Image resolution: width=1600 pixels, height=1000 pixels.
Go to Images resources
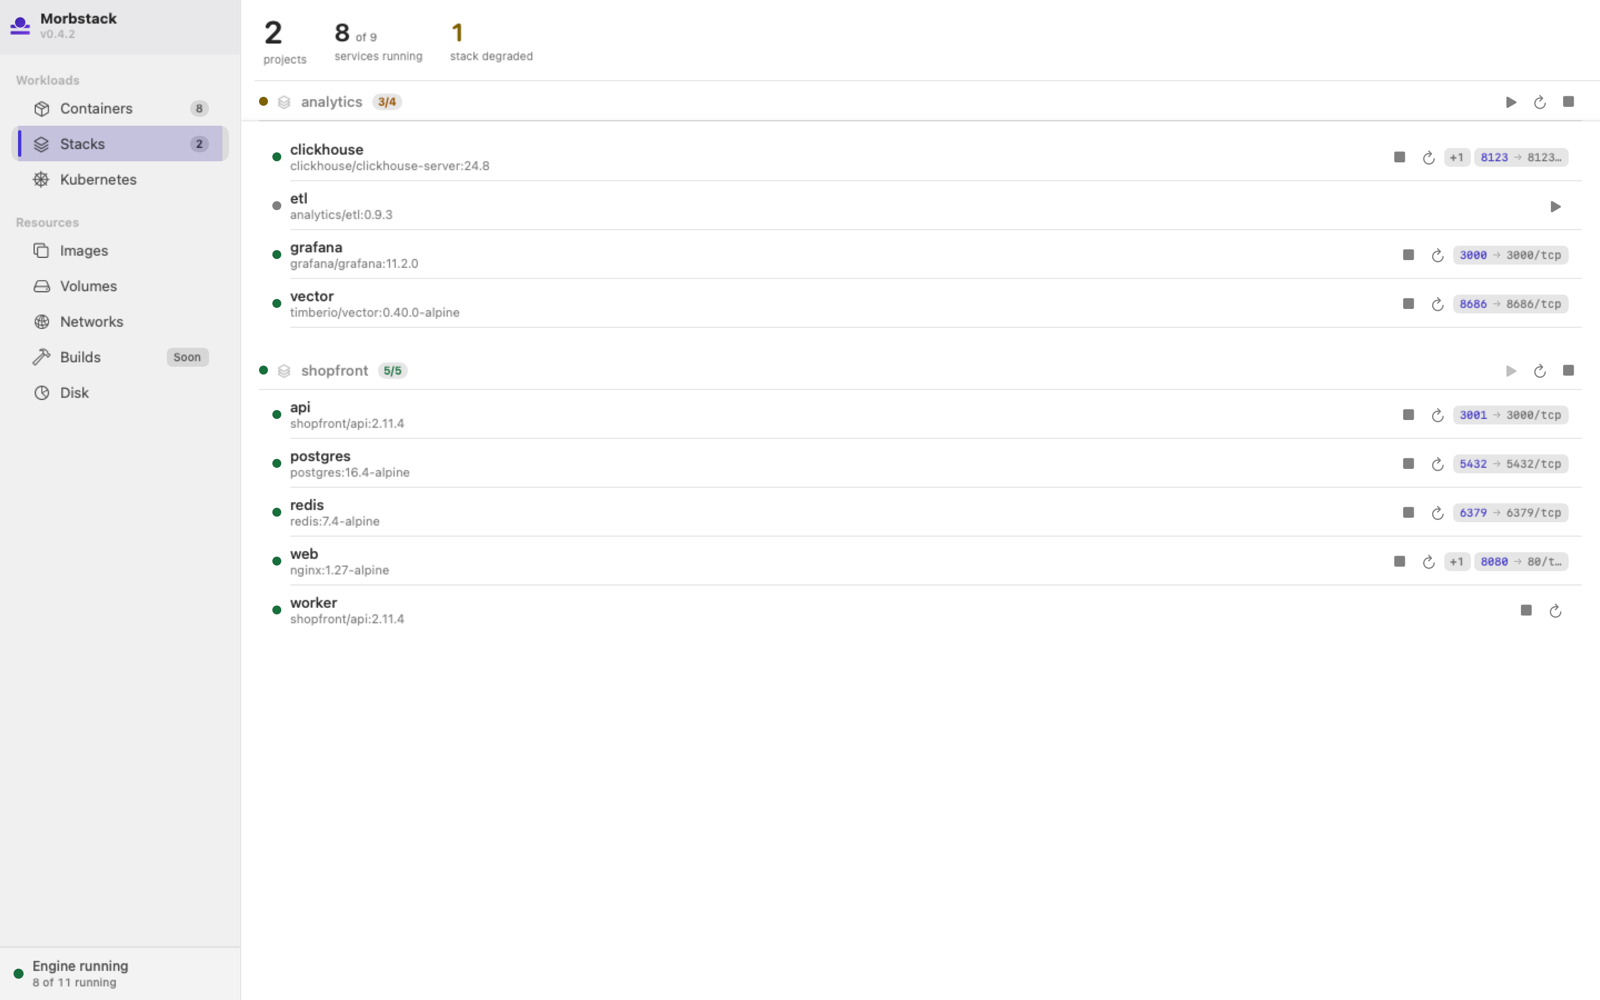pos(120,251)
